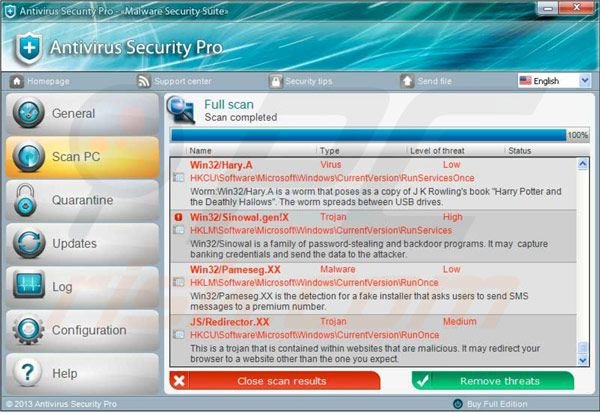Switch to the Scan PC section

pos(82,157)
